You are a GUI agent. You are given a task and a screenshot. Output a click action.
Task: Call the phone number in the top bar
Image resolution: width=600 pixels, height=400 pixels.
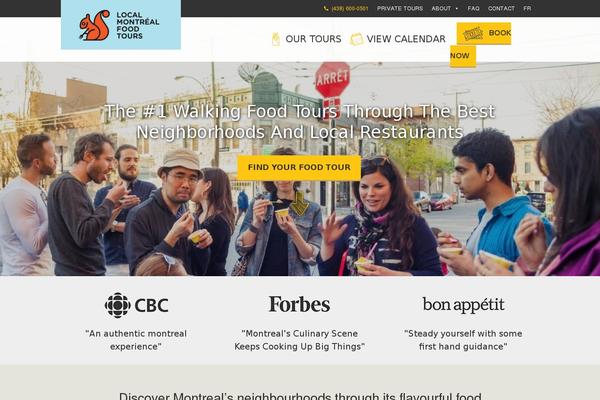350,8
